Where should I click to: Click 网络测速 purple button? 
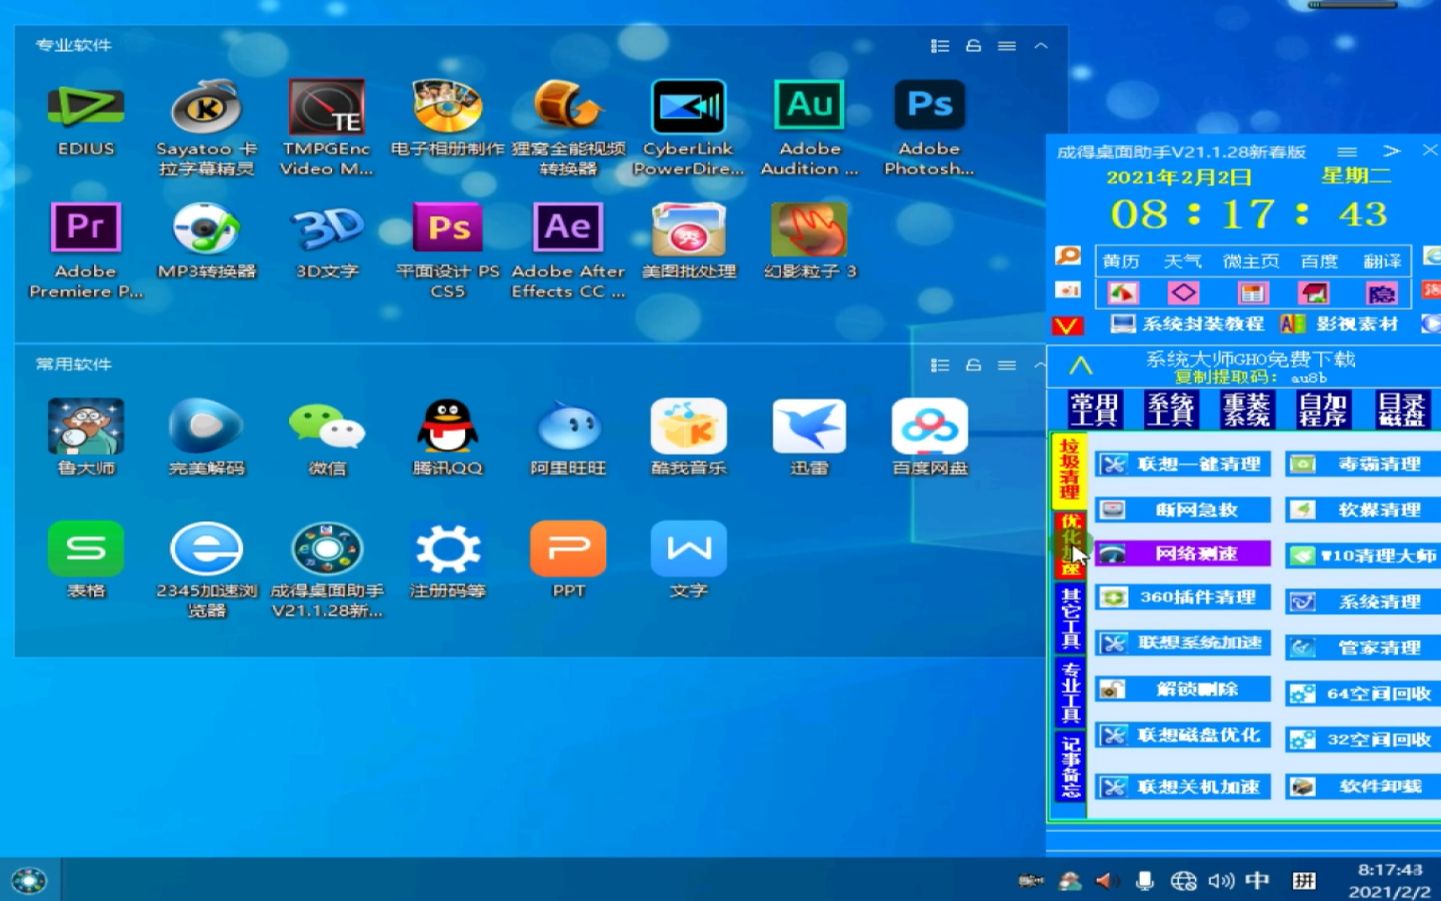(x=1183, y=553)
